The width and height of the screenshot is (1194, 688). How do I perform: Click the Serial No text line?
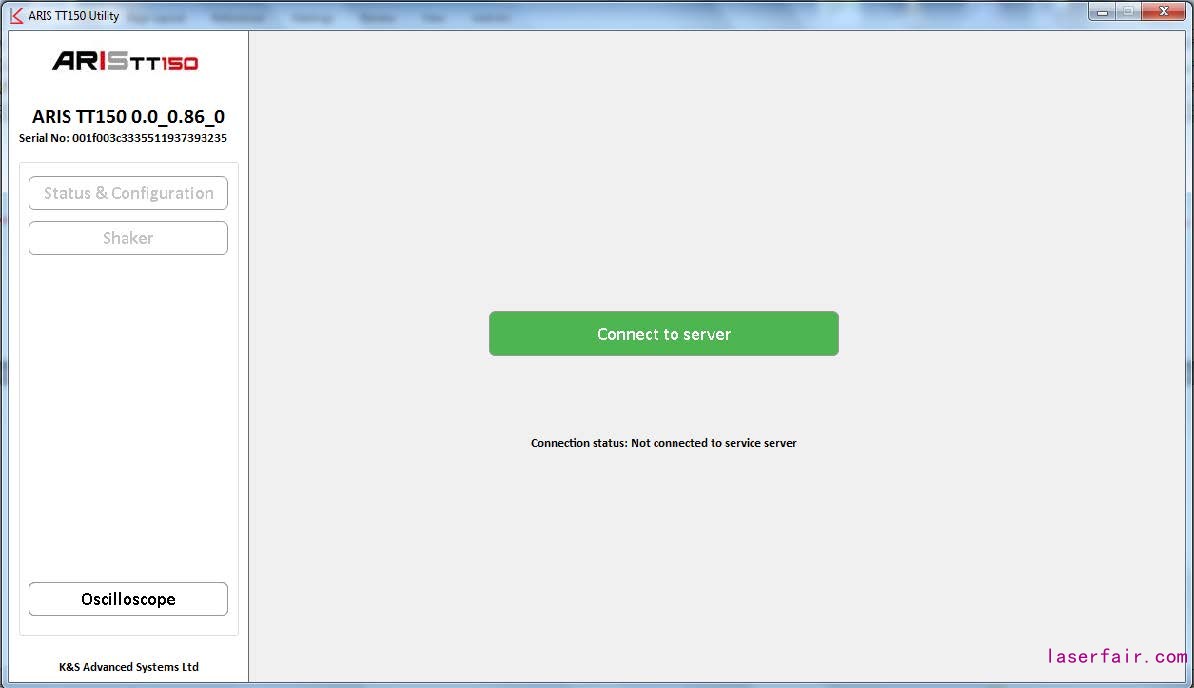pyautogui.click(x=123, y=138)
